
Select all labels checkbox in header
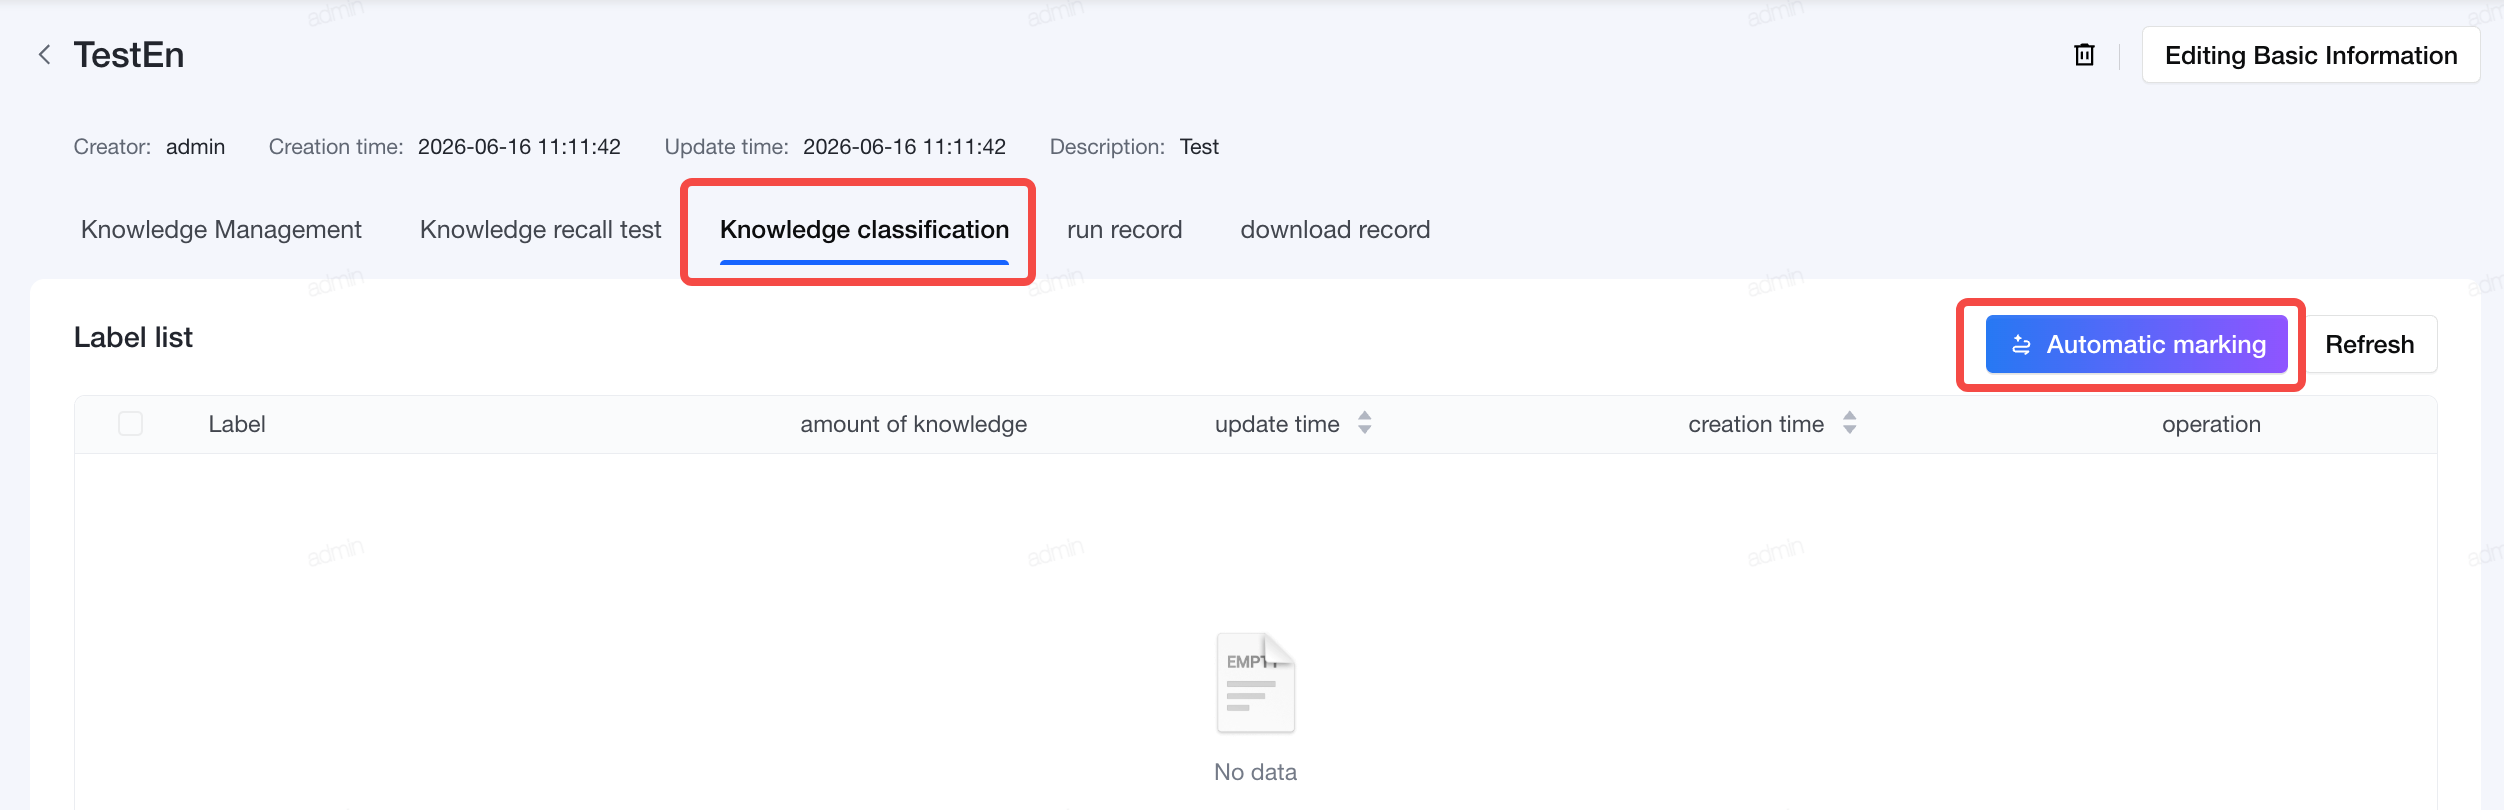pyautogui.click(x=130, y=424)
